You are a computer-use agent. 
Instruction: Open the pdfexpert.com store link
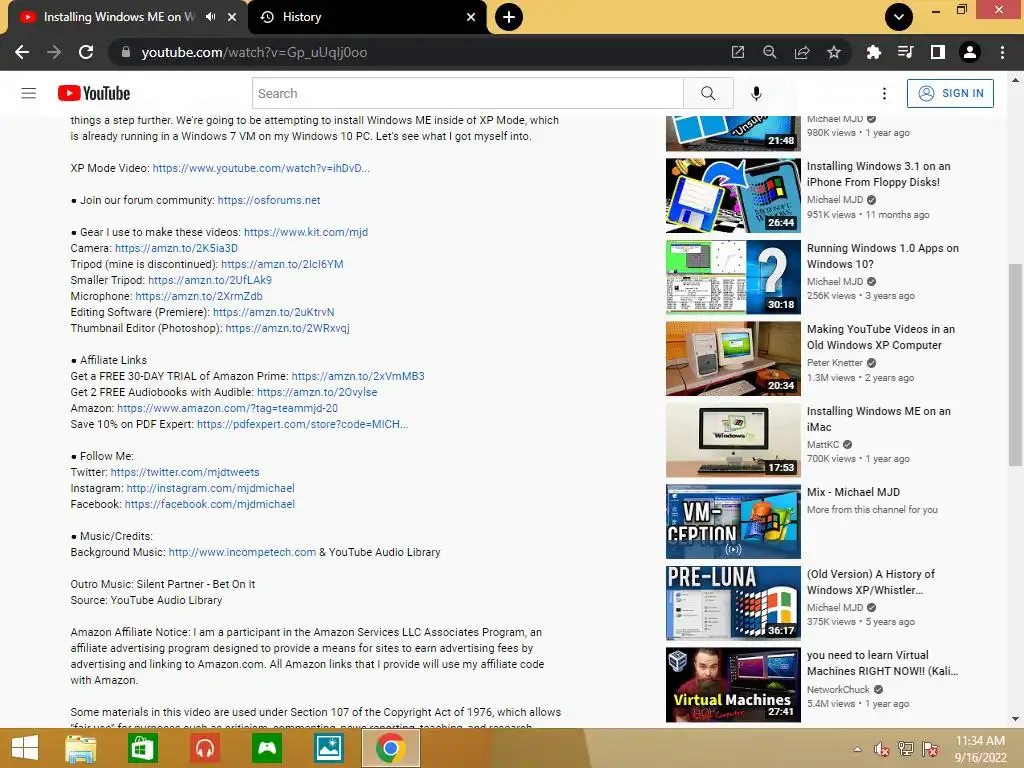coord(302,424)
